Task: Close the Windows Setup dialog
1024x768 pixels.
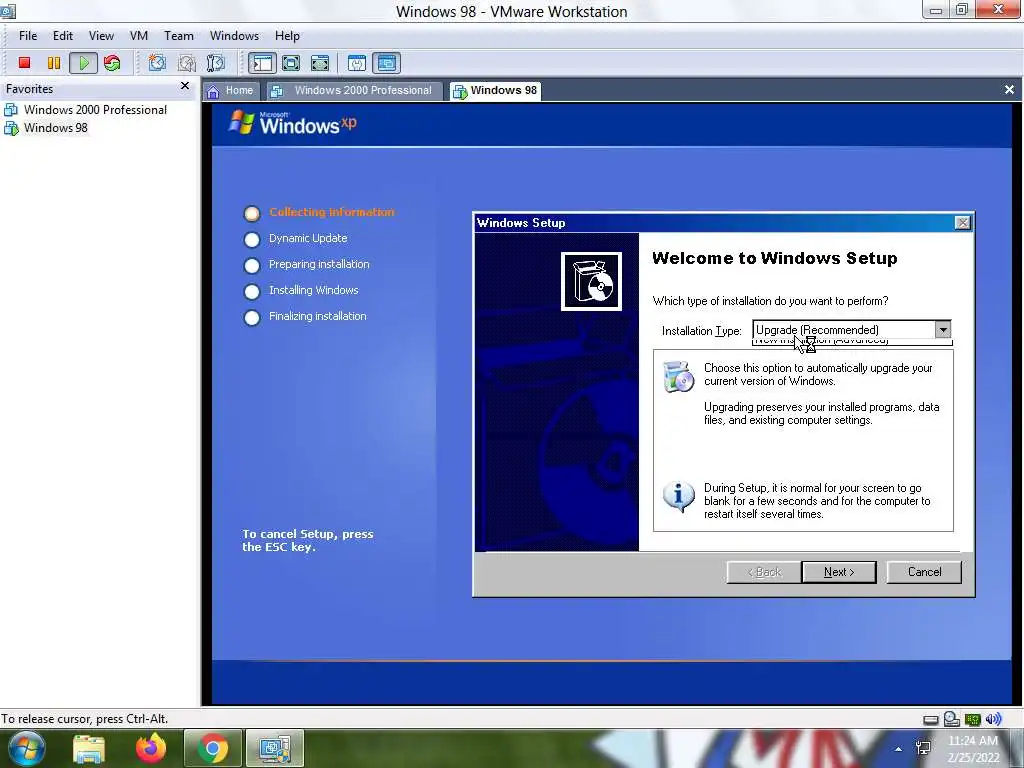Action: click(963, 223)
